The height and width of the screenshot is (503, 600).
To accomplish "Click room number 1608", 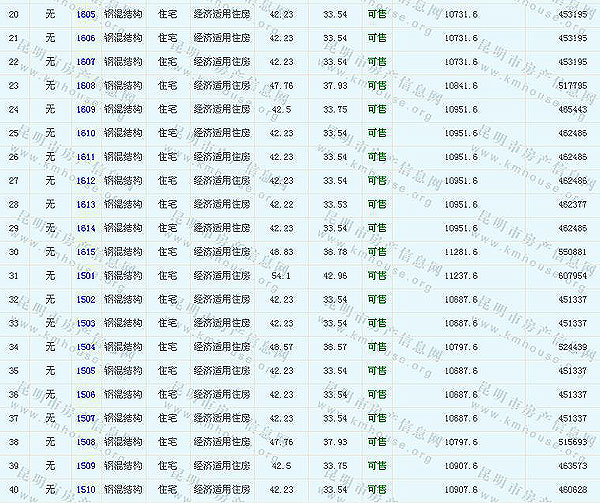I will click(x=86, y=85).
